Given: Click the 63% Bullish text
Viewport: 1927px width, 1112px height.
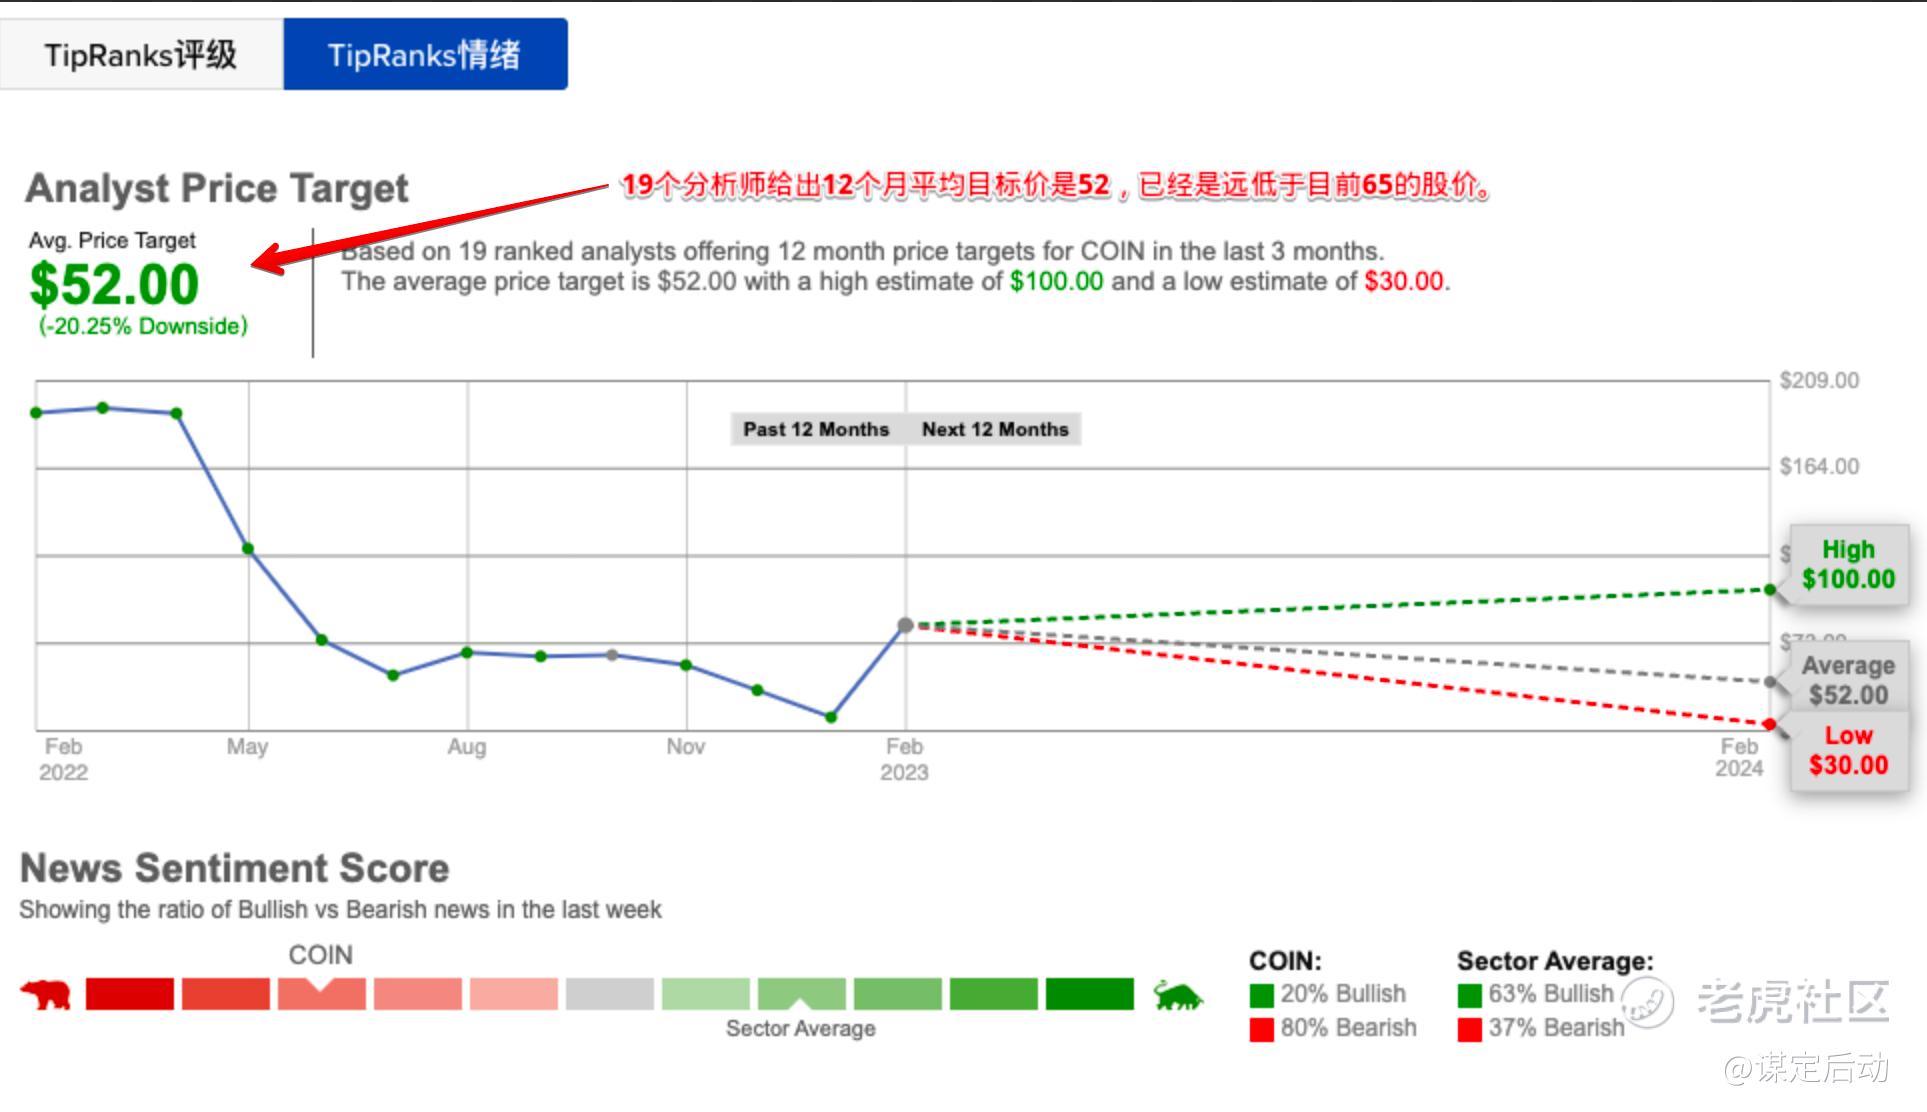Looking at the screenshot, I should (x=1551, y=993).
